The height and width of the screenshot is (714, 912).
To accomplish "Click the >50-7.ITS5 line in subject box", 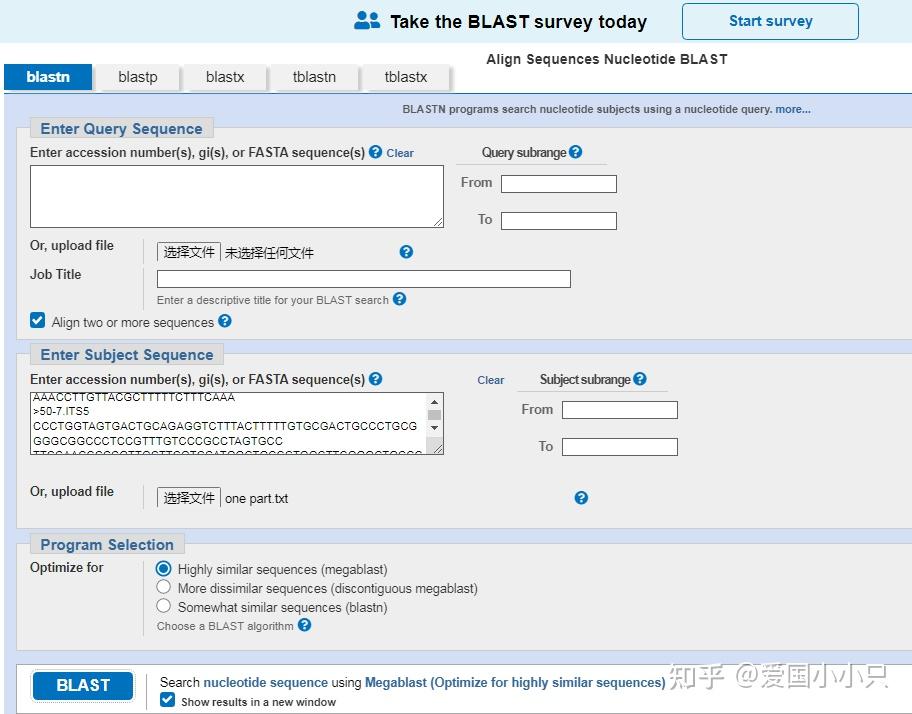I will click(x=61, y=411).
